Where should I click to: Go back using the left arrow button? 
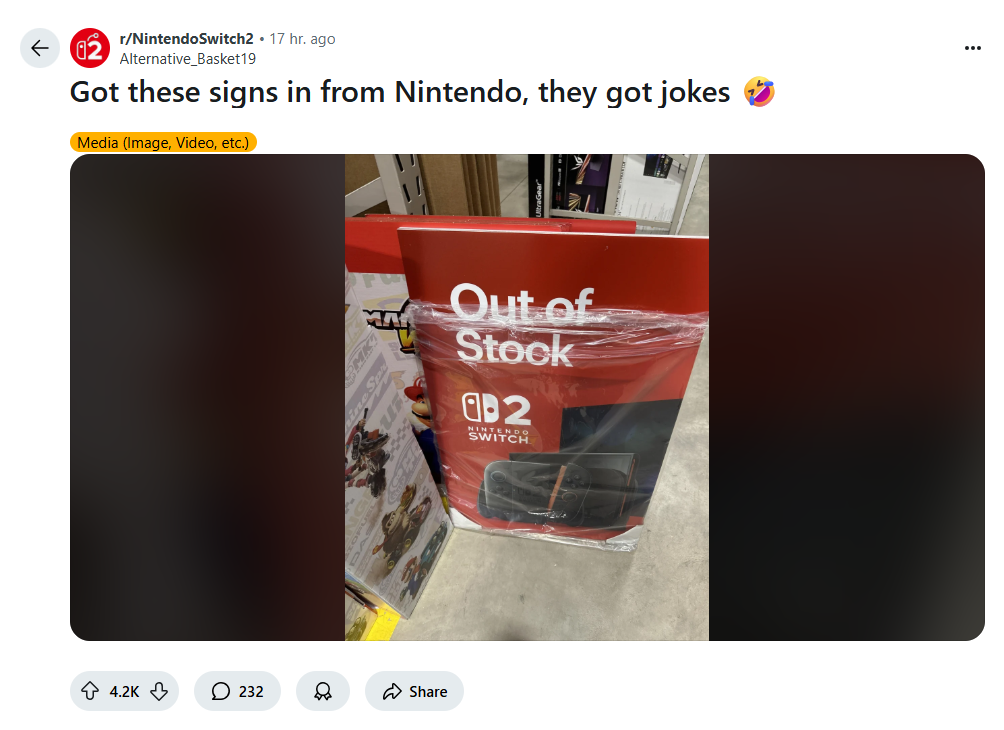[x=40, y=48]
